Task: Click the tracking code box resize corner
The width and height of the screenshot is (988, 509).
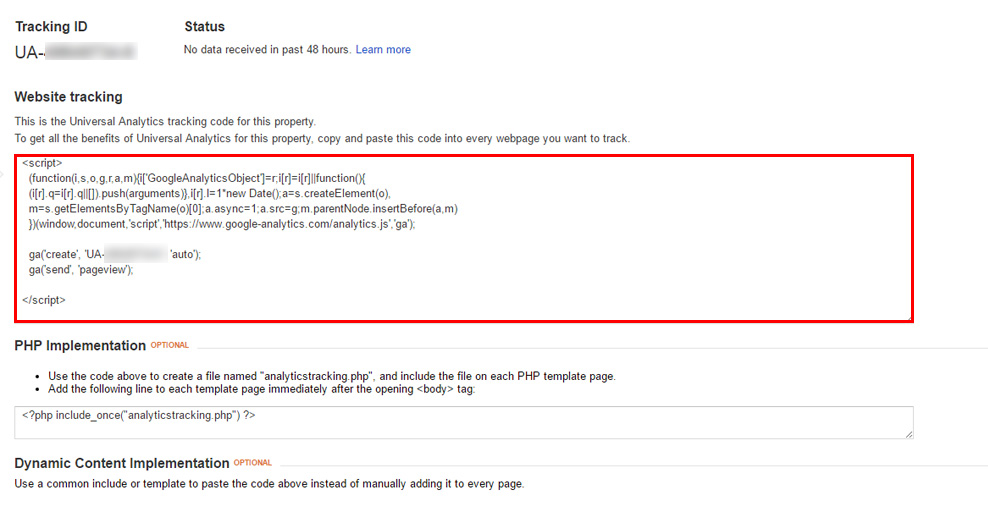Action: coord(908,317)
